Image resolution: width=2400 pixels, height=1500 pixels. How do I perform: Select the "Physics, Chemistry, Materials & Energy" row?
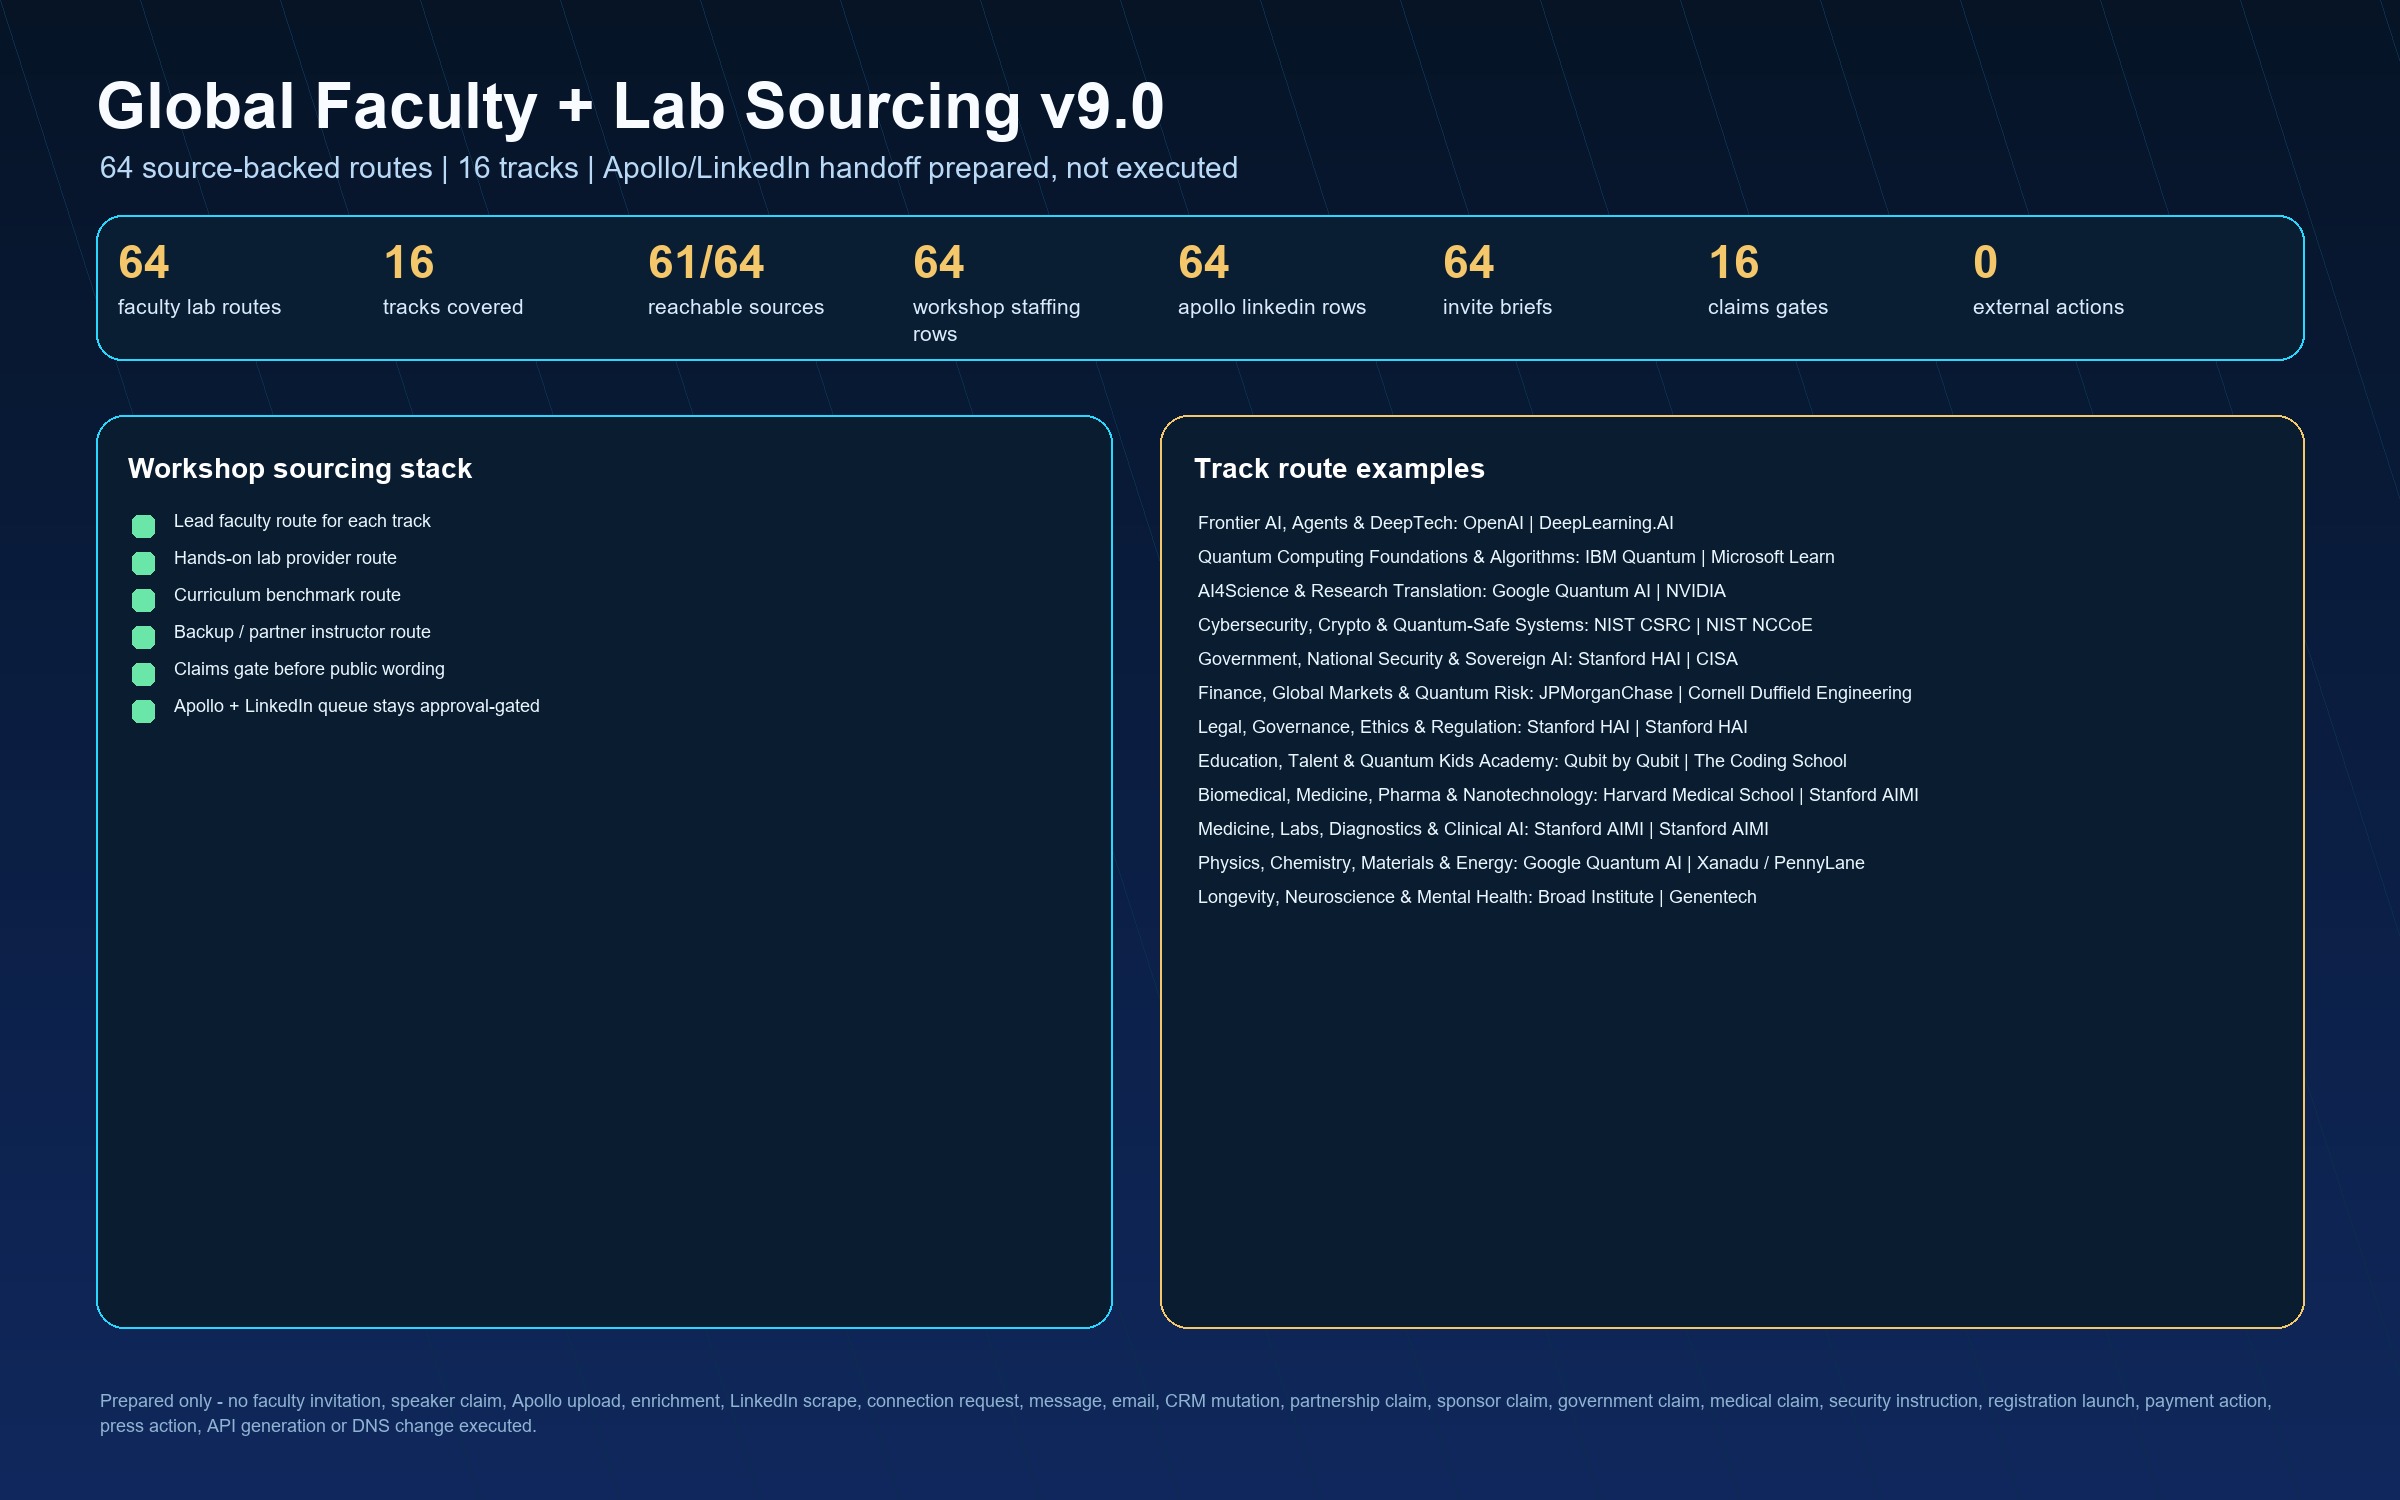pyautogui.click(x=1531, y=863)
